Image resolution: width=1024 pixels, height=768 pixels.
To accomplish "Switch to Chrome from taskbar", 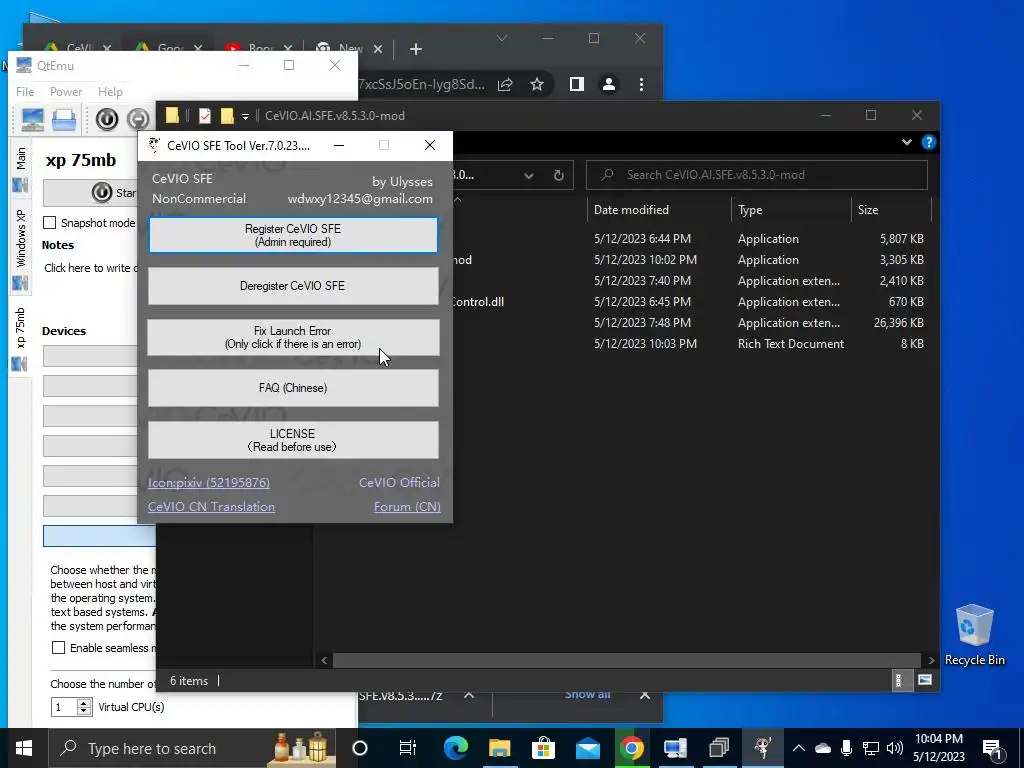I will pyautogui.click(x=632, y=748).
